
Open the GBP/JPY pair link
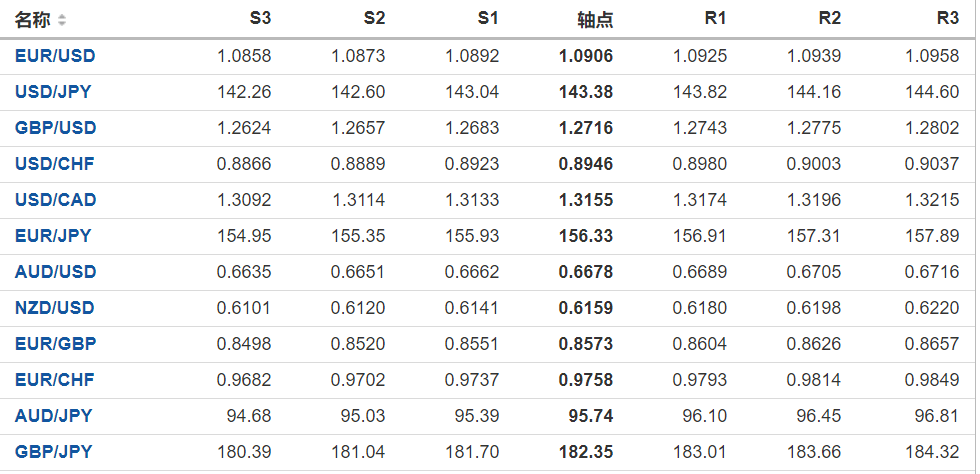point(53,452)
